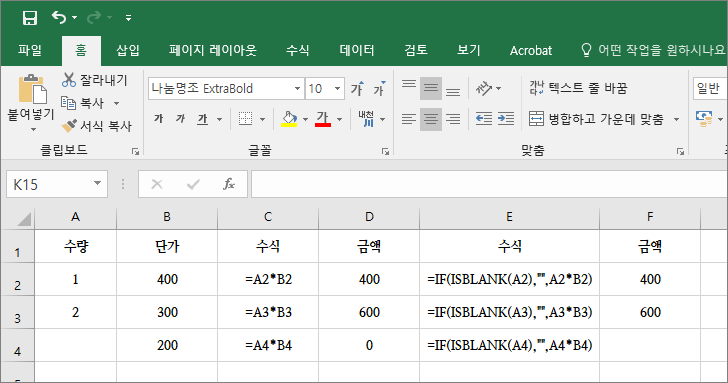Click 서식 복사 format painter
The height and width of the screenshot is (383, 728).
[97, 125]
